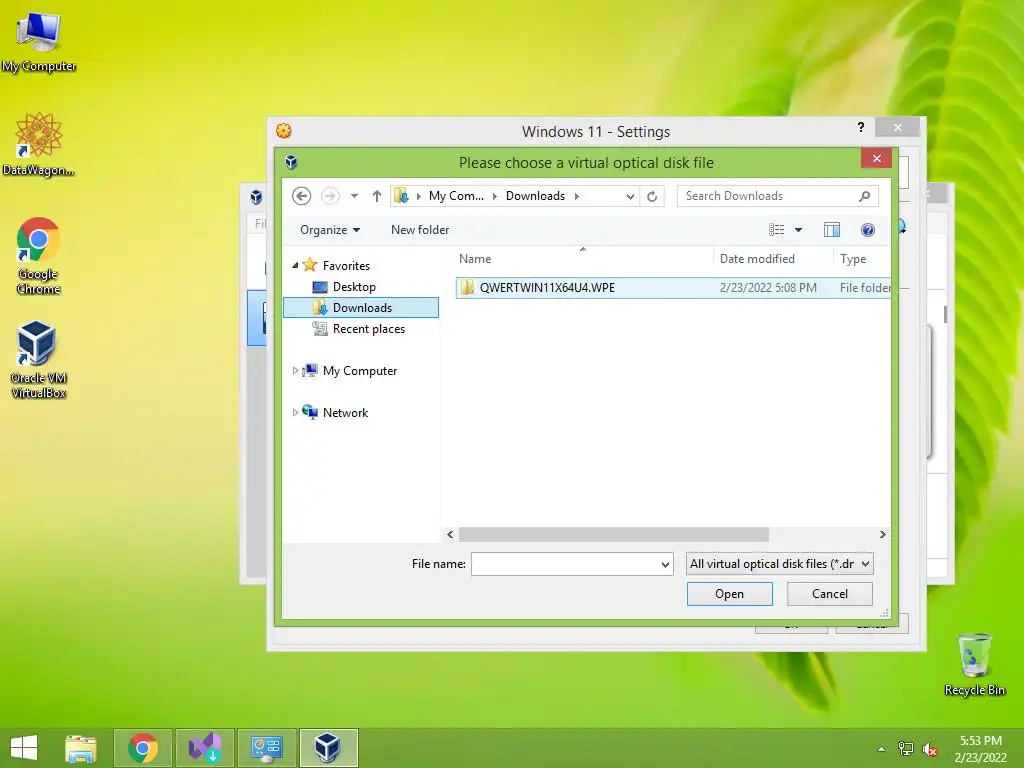The image size is (1024, 768).
Task: Click the network tray icon
Action: click(906, 749)
